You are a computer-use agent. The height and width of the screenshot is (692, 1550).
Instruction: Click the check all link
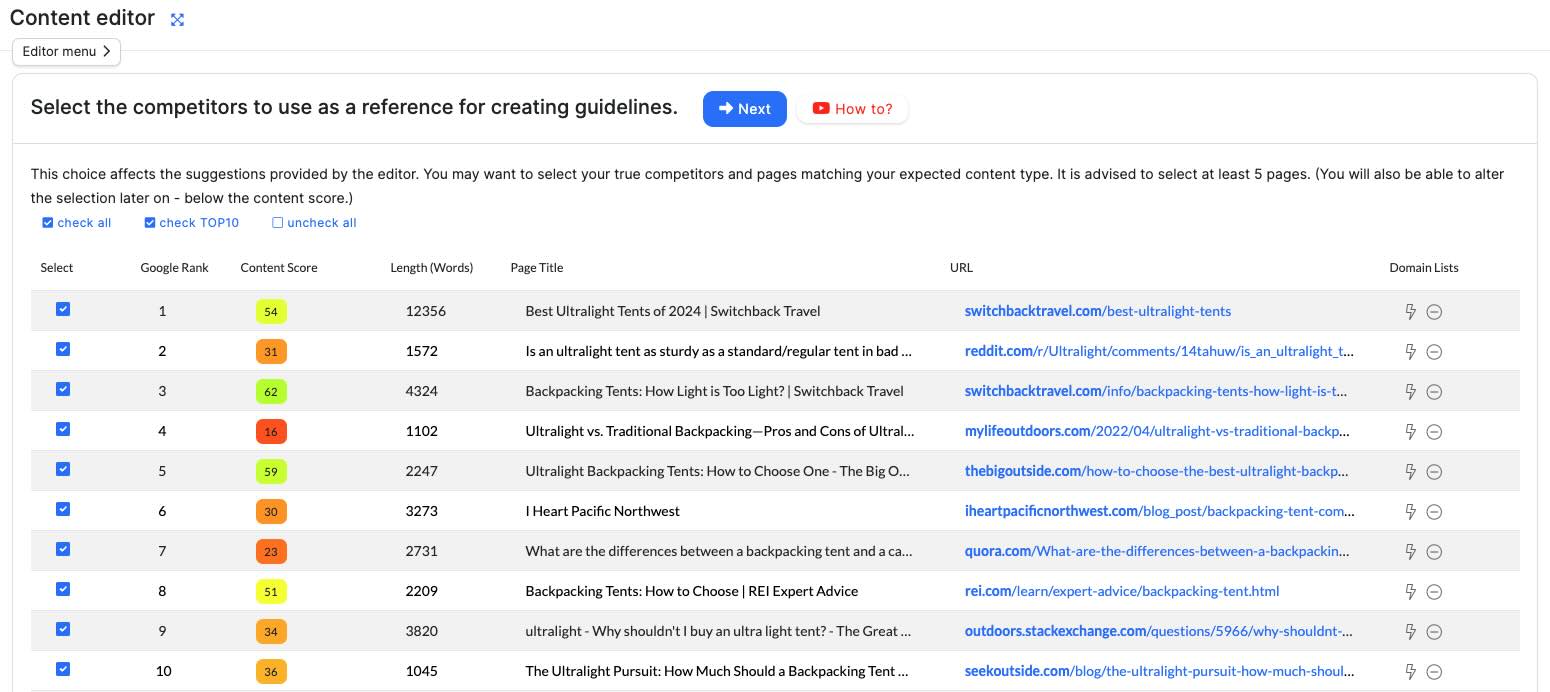77,223
